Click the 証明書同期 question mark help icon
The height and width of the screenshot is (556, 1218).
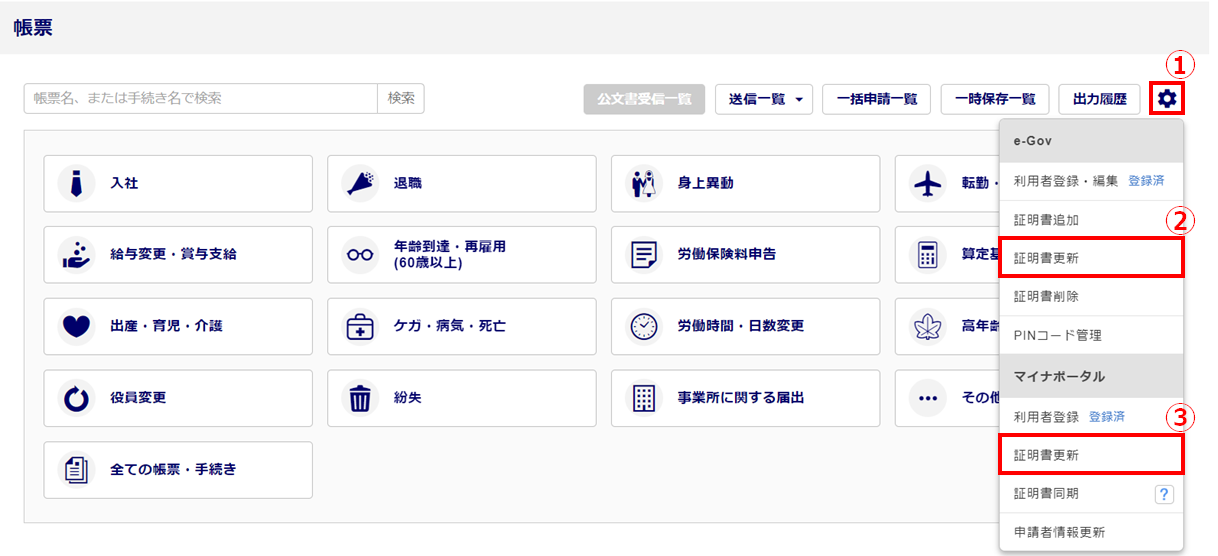pyautogui.click(x=1164, y=494)
